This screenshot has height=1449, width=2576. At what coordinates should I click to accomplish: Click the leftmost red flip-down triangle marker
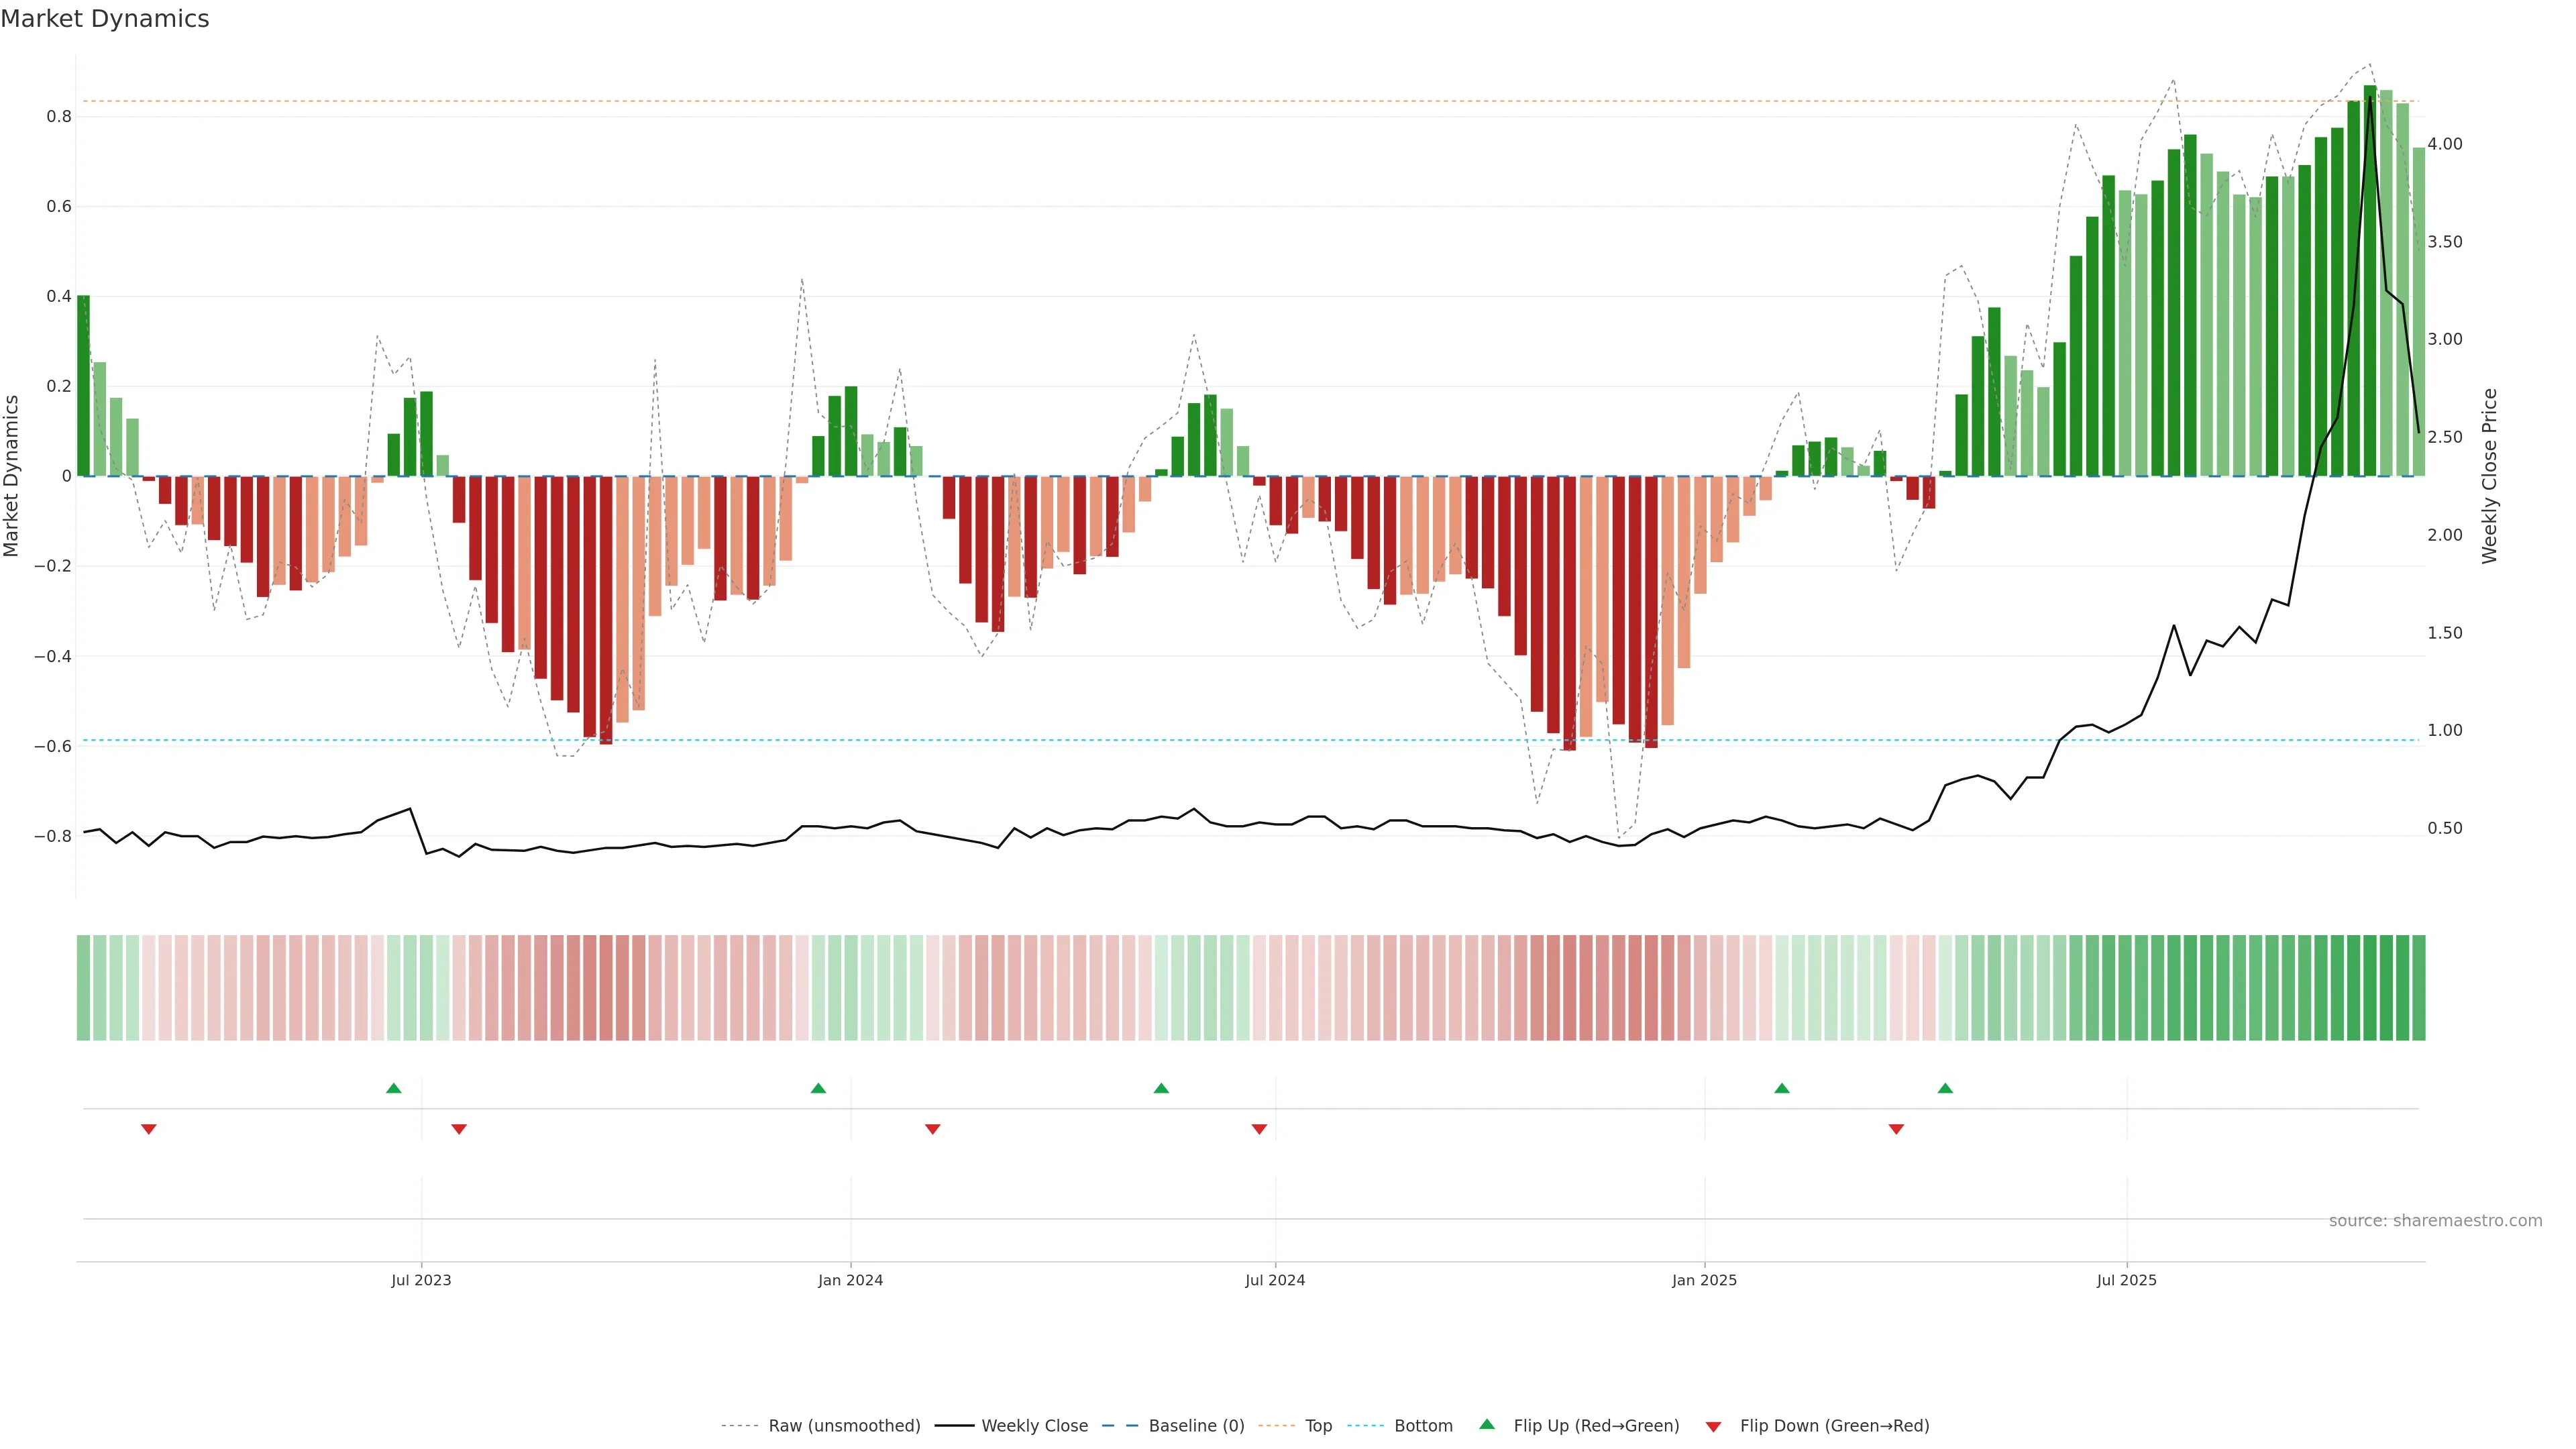click(x=149, y=1129)
